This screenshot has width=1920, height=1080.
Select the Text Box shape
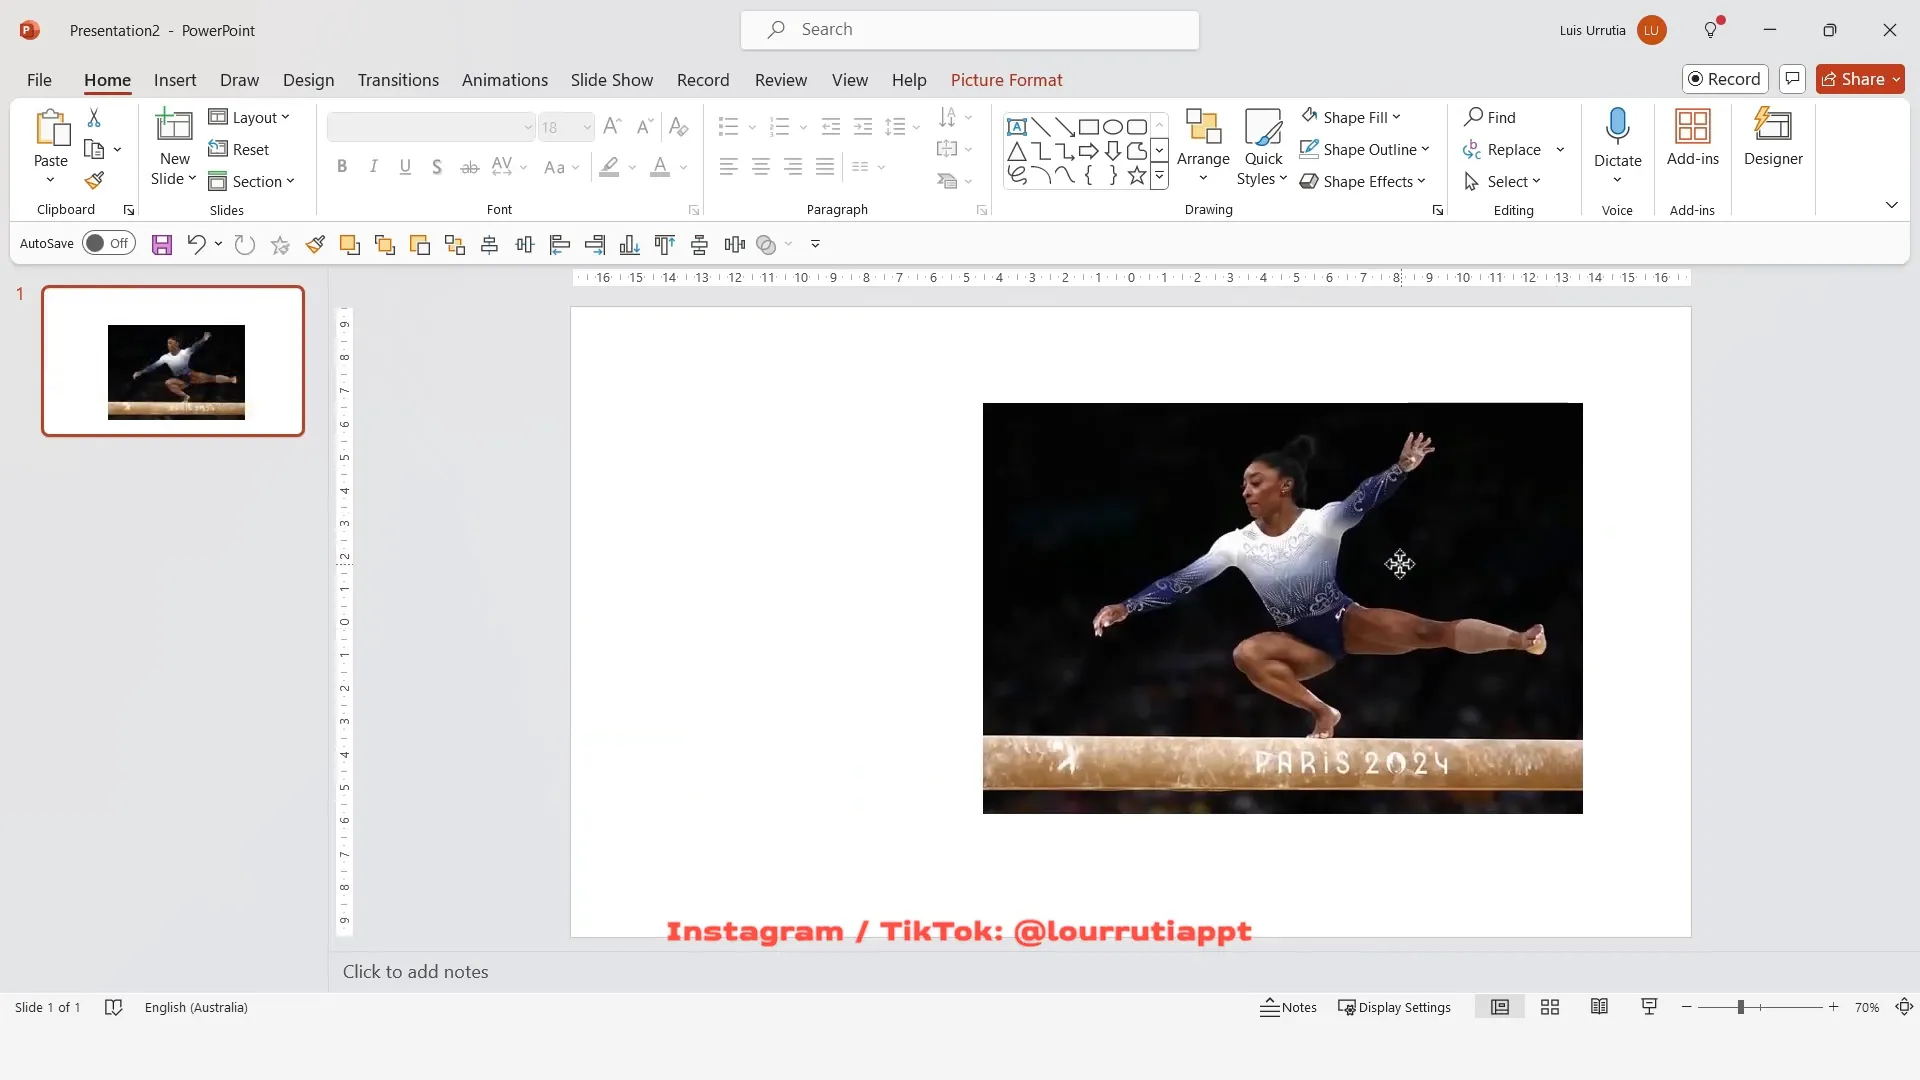point(1017,127)
